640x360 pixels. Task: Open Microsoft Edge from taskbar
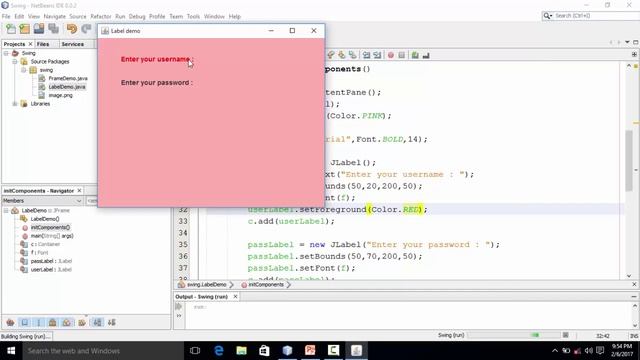219,351
